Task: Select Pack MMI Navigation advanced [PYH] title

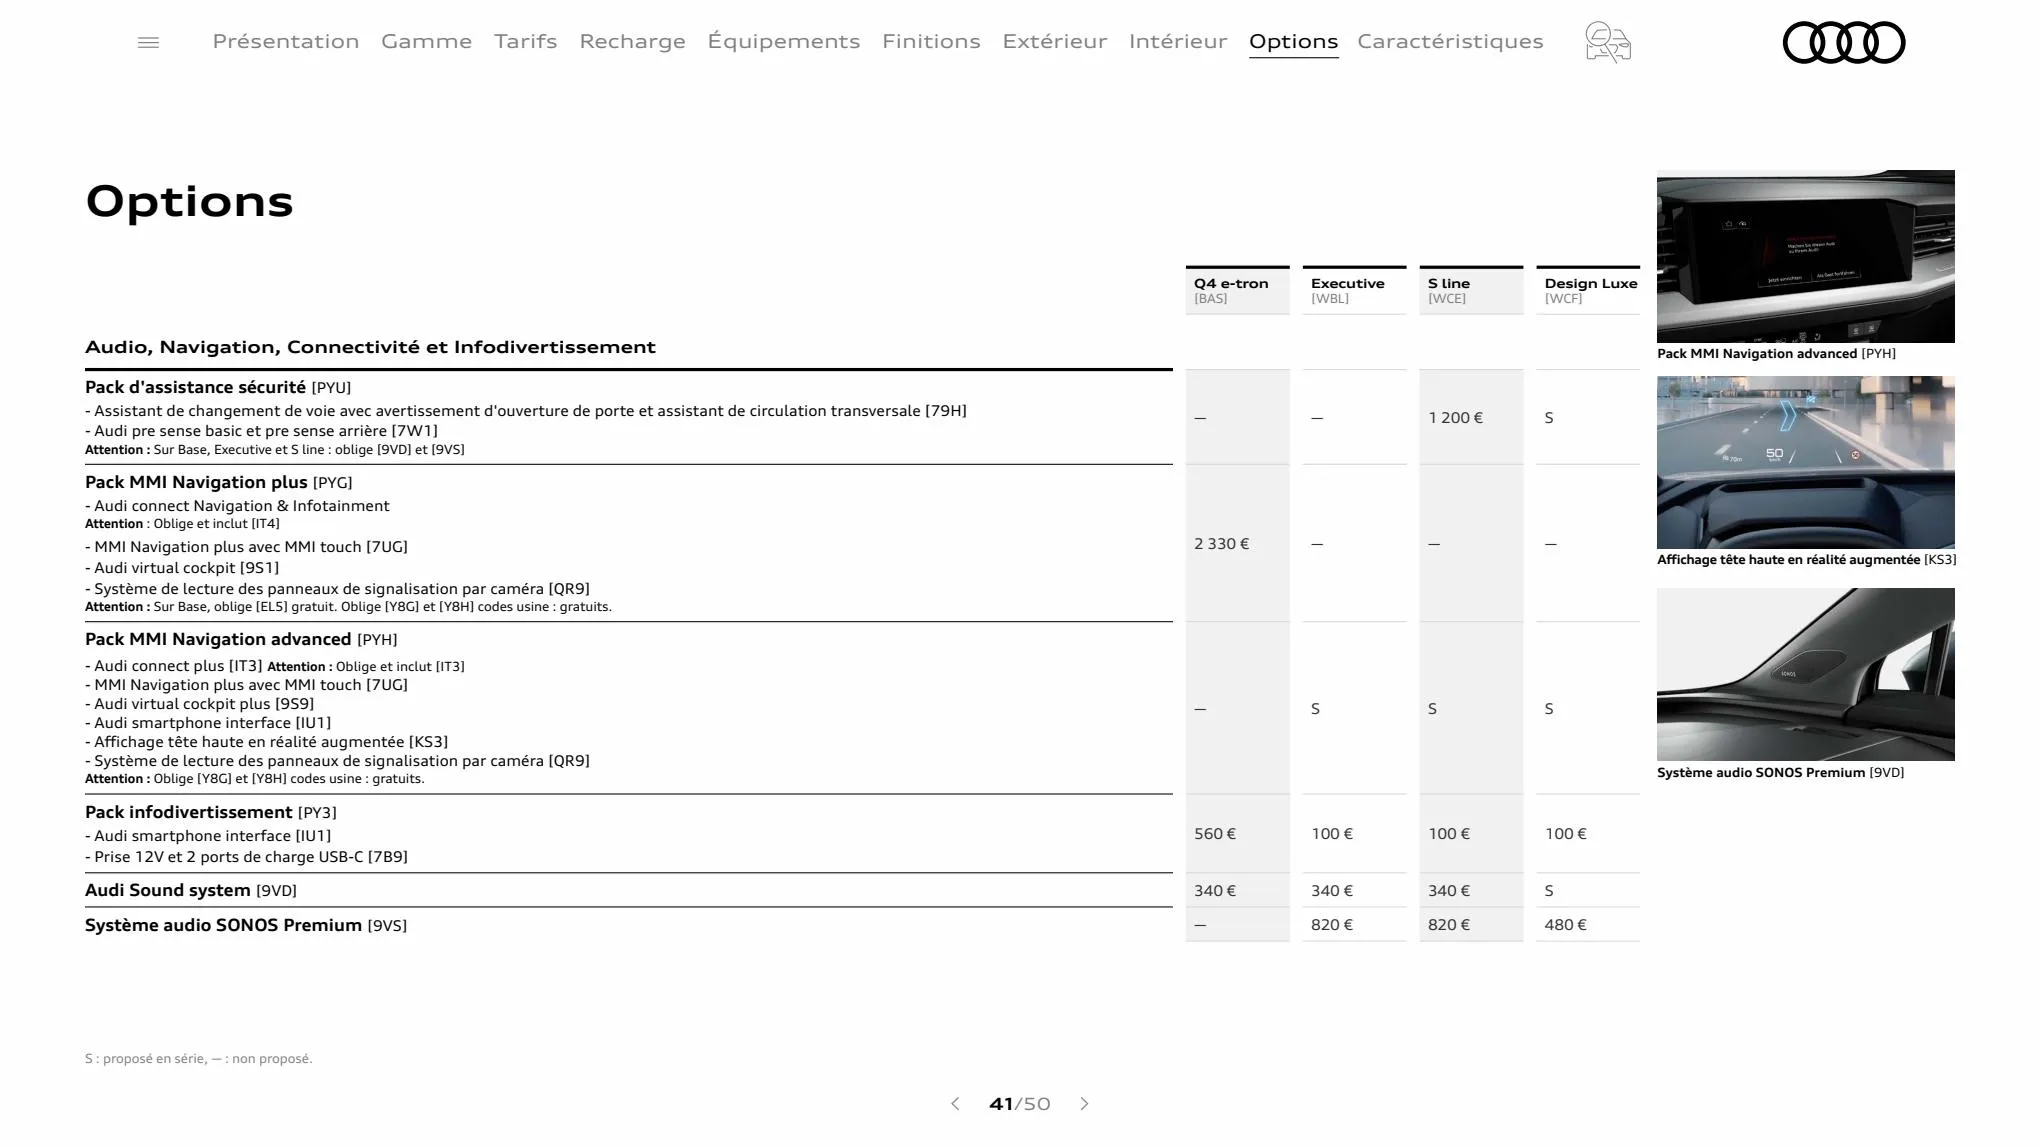Action: pyautogui.click(x=241, y=639)
